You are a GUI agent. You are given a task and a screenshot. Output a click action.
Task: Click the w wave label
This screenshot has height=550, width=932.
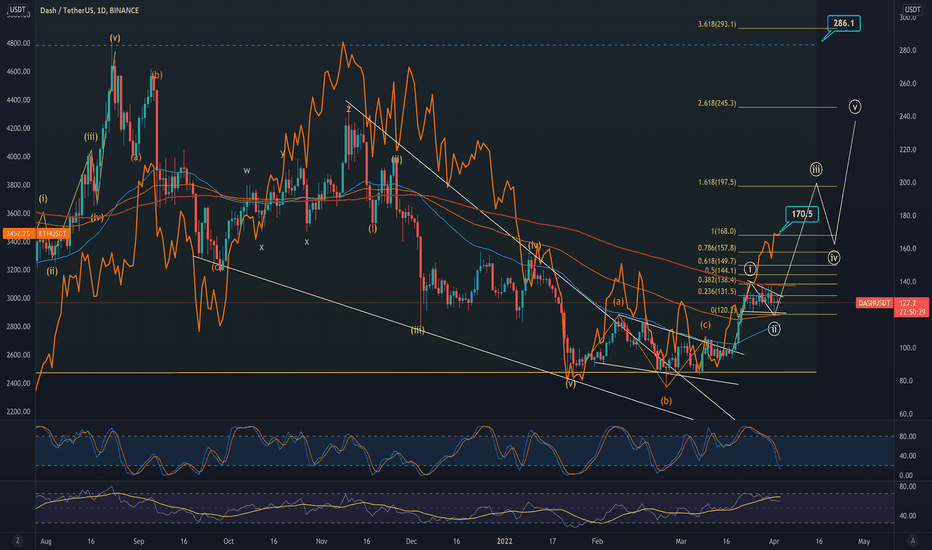(x=247, y=171)
